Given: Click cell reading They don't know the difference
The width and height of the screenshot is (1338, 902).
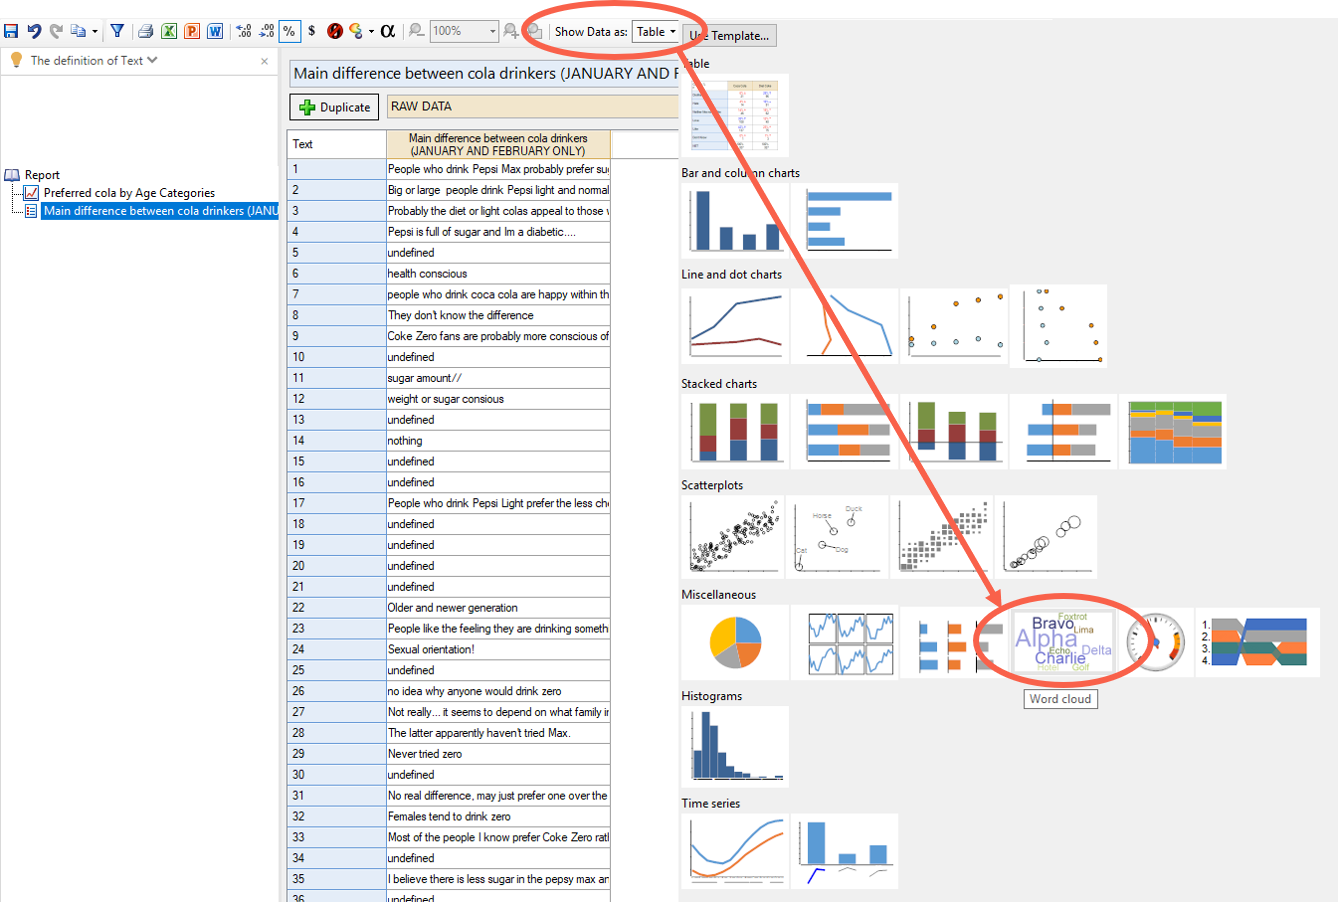Looking at the screenshot, I should click(498, 315).
